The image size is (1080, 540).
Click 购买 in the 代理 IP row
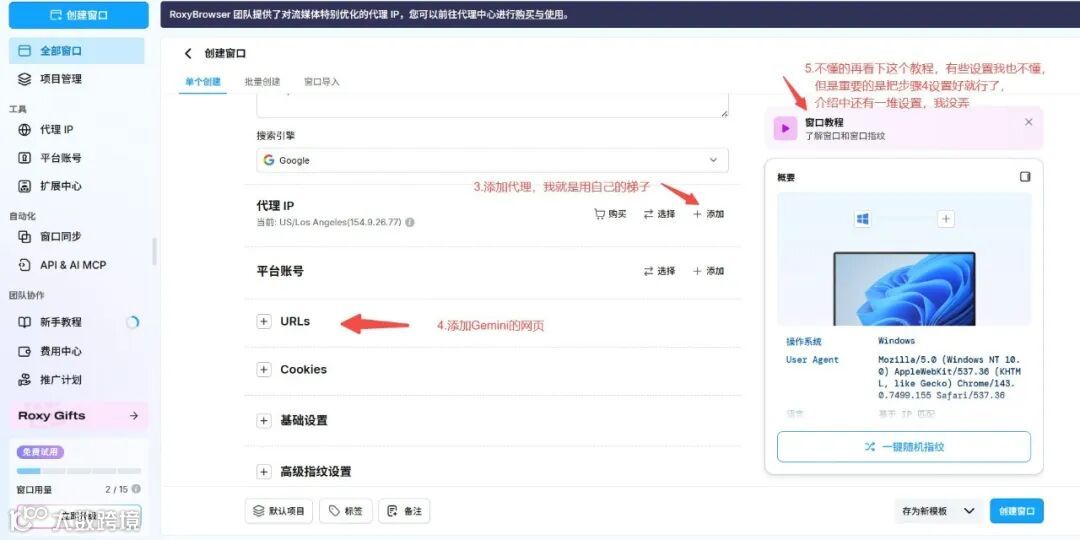click(x=610, y=214)
